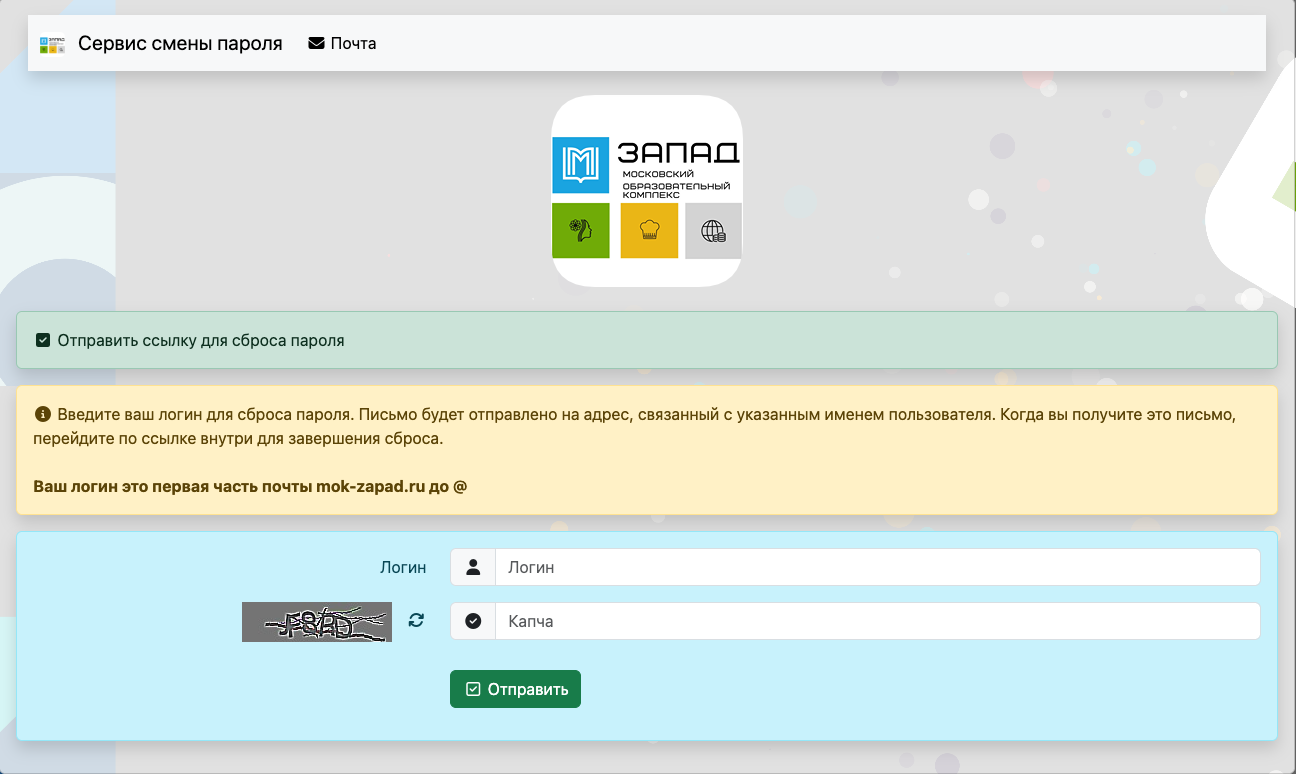Focus the Логин input field
This screenshot has height=774, width=1296.
(x=877, y=567)
